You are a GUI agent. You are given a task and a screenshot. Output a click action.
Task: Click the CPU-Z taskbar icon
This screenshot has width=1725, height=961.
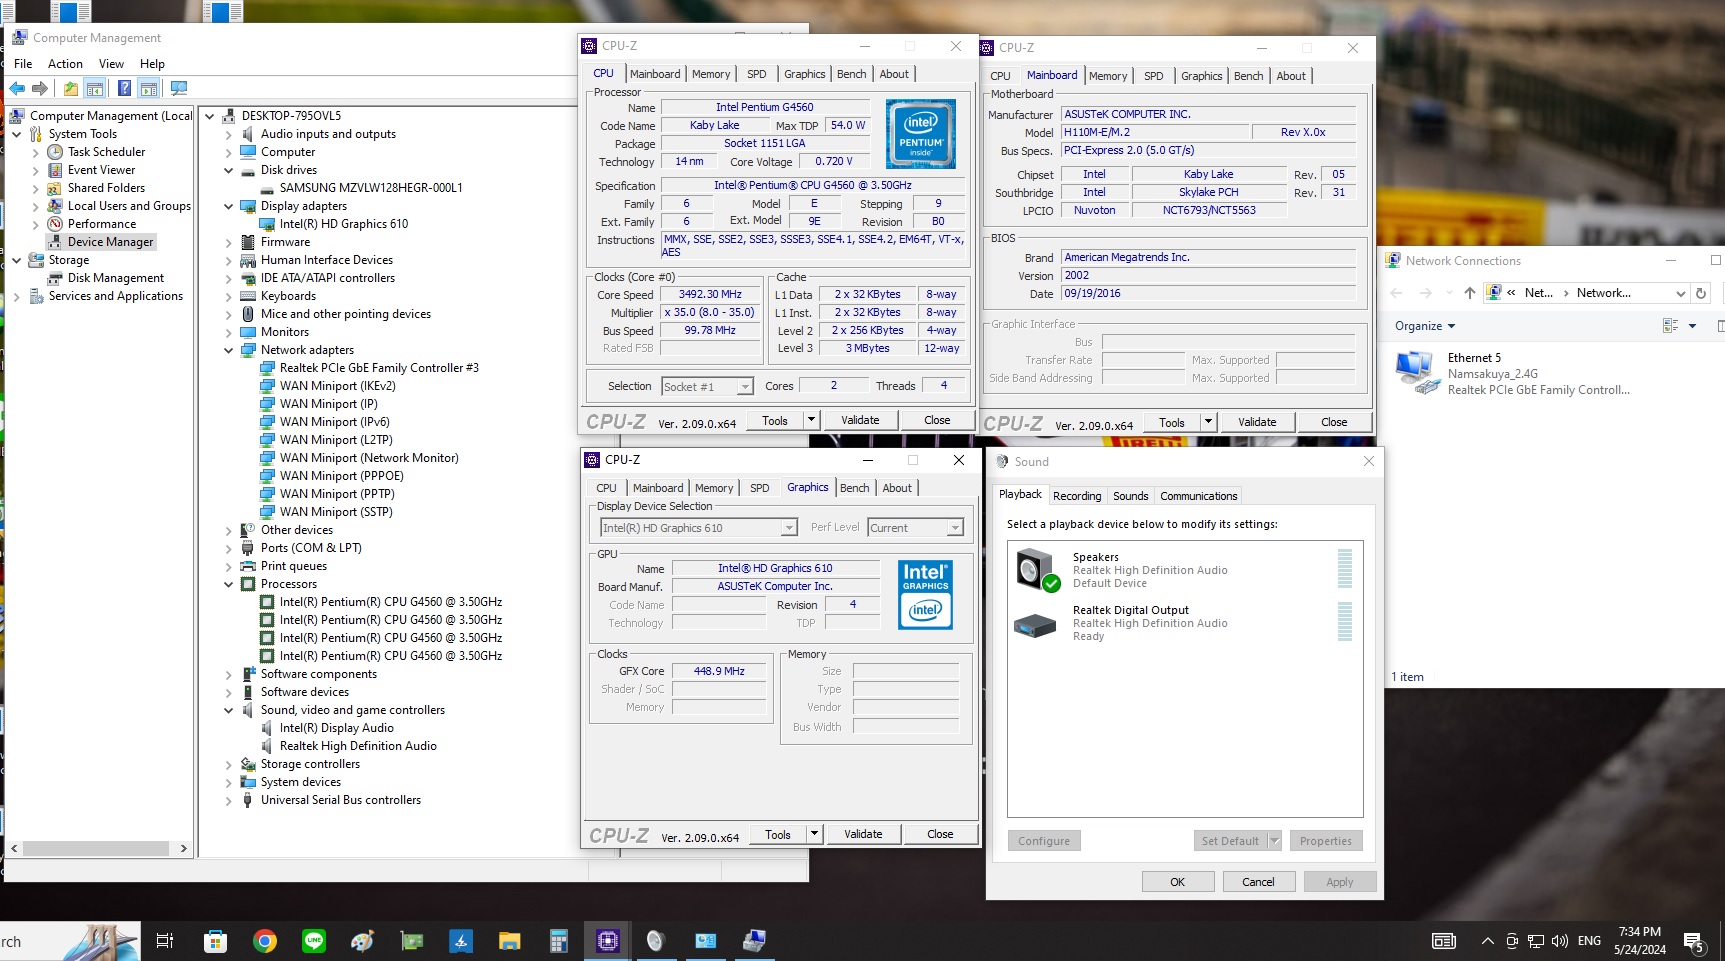[x=607, y=941]
